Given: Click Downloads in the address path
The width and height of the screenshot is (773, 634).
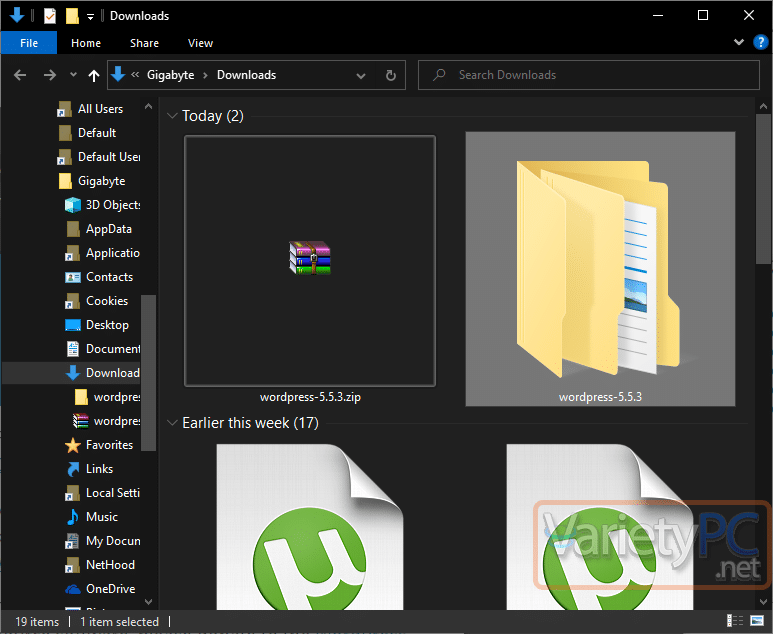Looking at the screenshot, I should tap(246, 75).
